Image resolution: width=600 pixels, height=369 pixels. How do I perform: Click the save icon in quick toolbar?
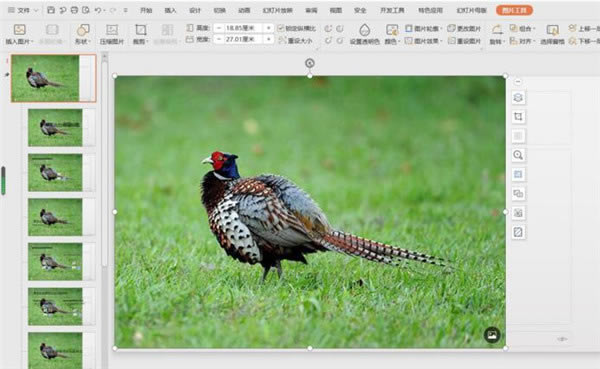pos(51,10)
